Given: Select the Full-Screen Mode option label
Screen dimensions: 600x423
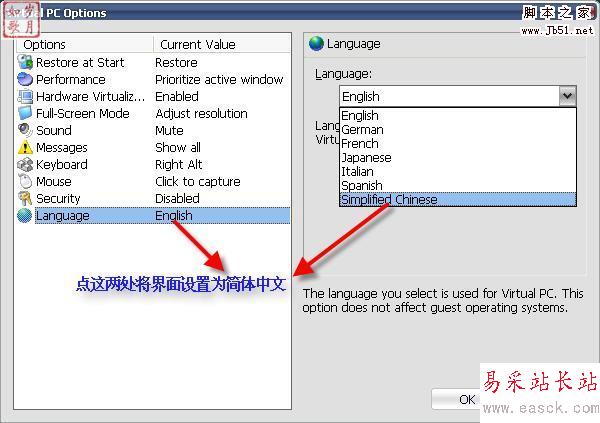Looking at the screenshot, I should pyautogui.click(x=83, y=114).
